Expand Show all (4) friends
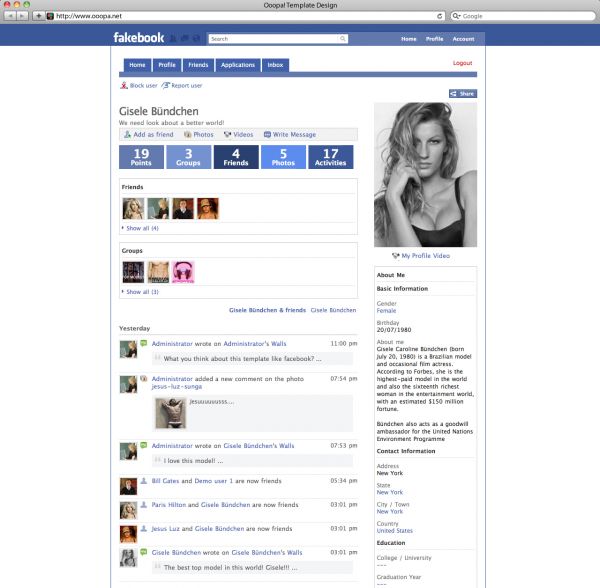This screenshot has height=588, width=600. [x=142, y=228]
